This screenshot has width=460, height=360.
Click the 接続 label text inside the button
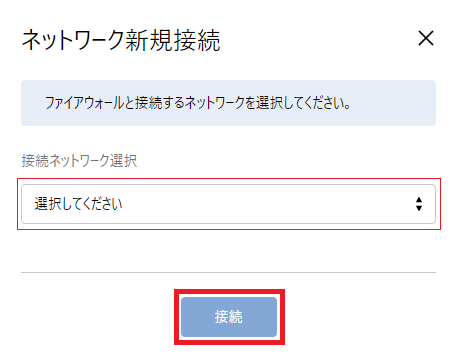tap(229, 317)
